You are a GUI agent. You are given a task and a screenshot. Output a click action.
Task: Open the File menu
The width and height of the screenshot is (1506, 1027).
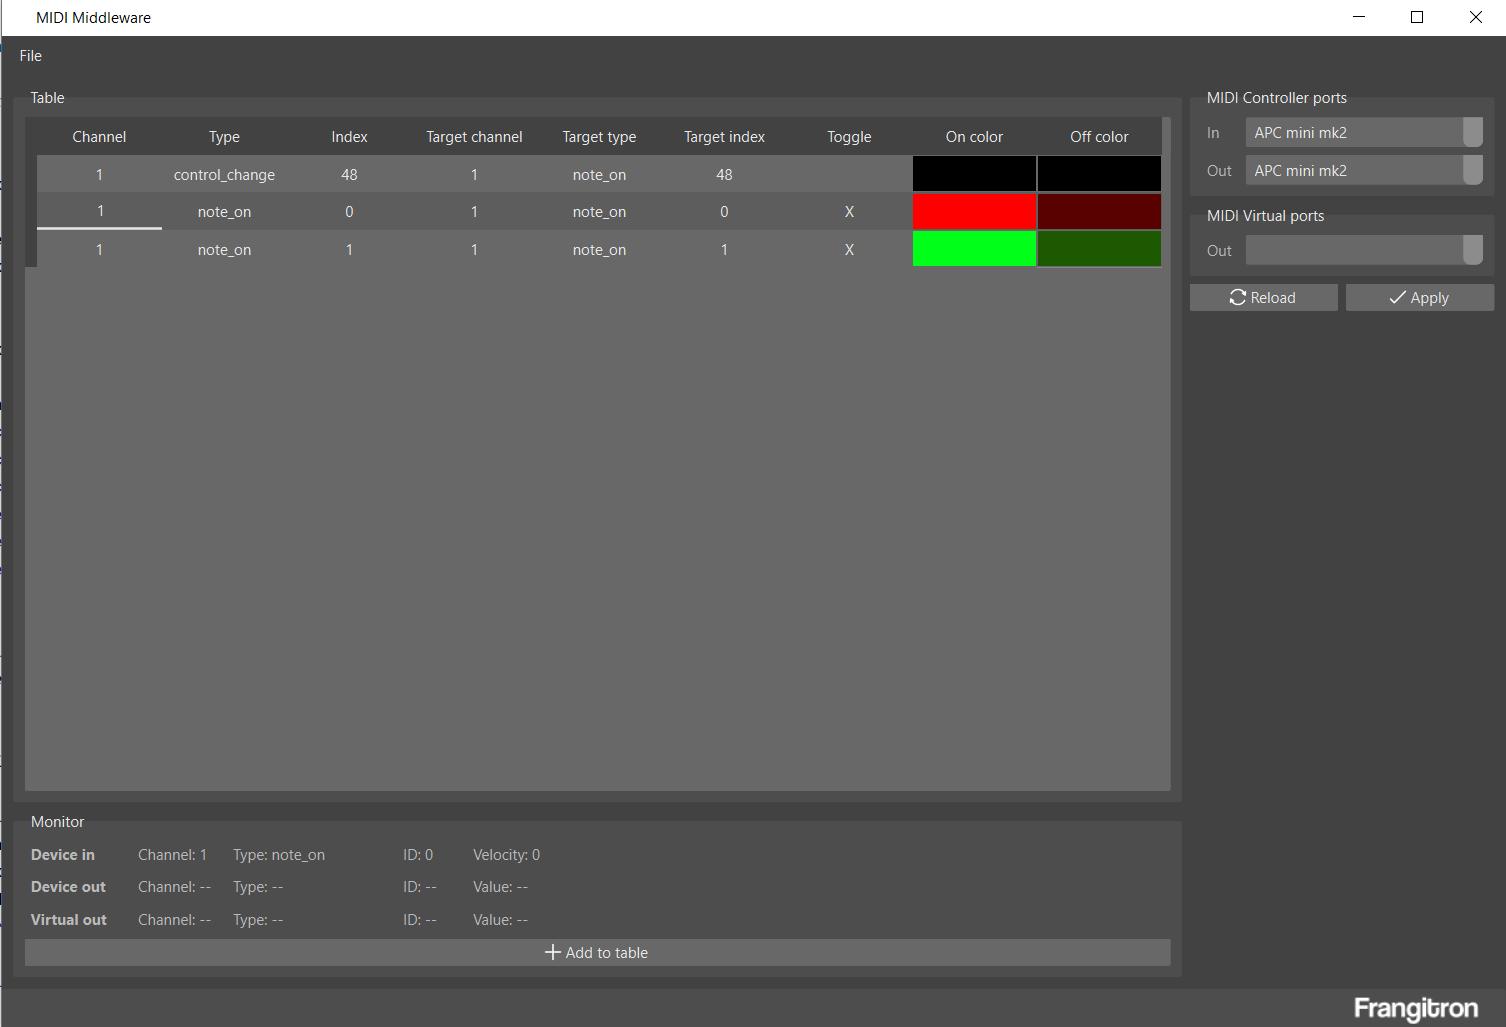[31, 56]
